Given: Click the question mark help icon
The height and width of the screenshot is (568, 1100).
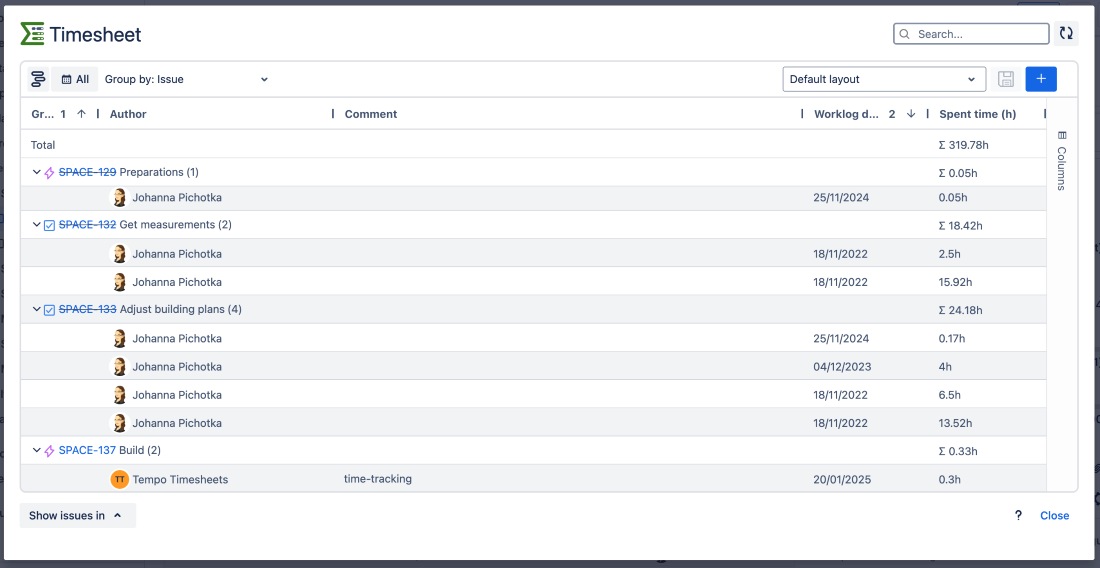Looking at the screenshot, I should tap(1018, 515).
